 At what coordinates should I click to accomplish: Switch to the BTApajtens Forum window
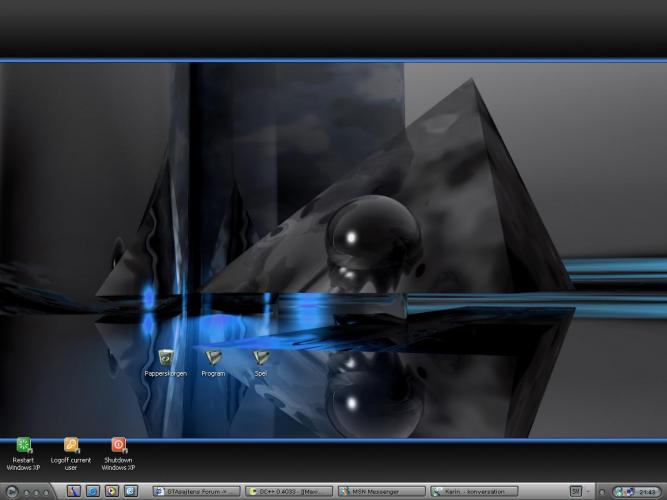click(x=196, y=491)
